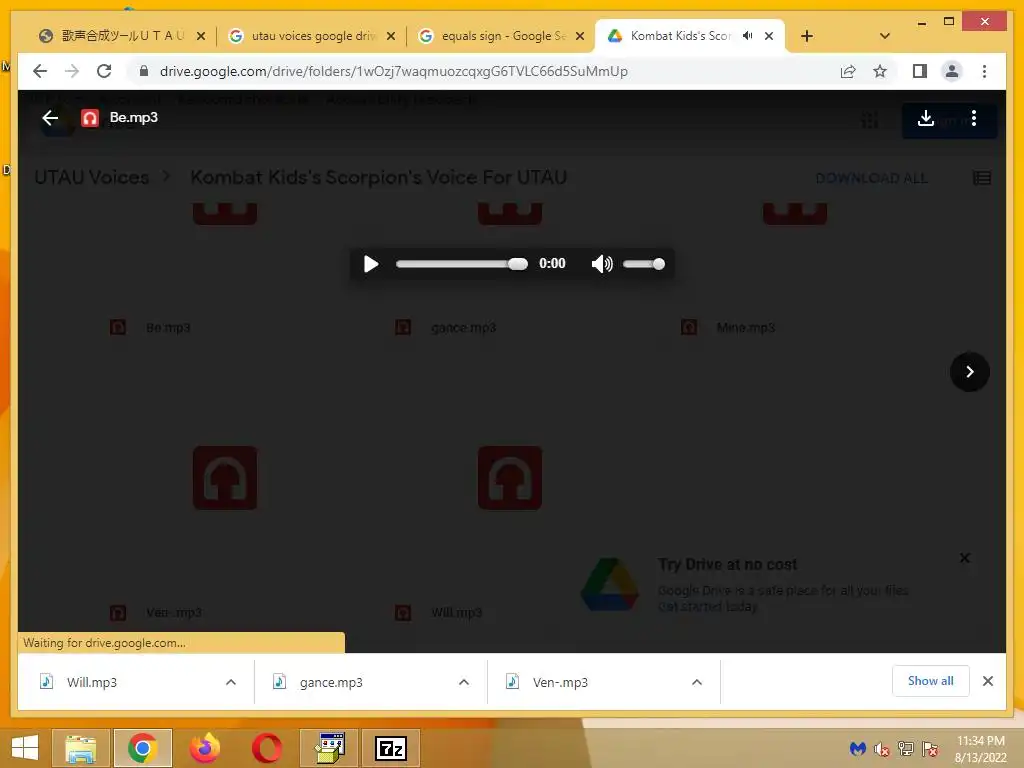Open 7-Zip from the taskbar
The image size is (1024, 768).
(x=391, y=748)
